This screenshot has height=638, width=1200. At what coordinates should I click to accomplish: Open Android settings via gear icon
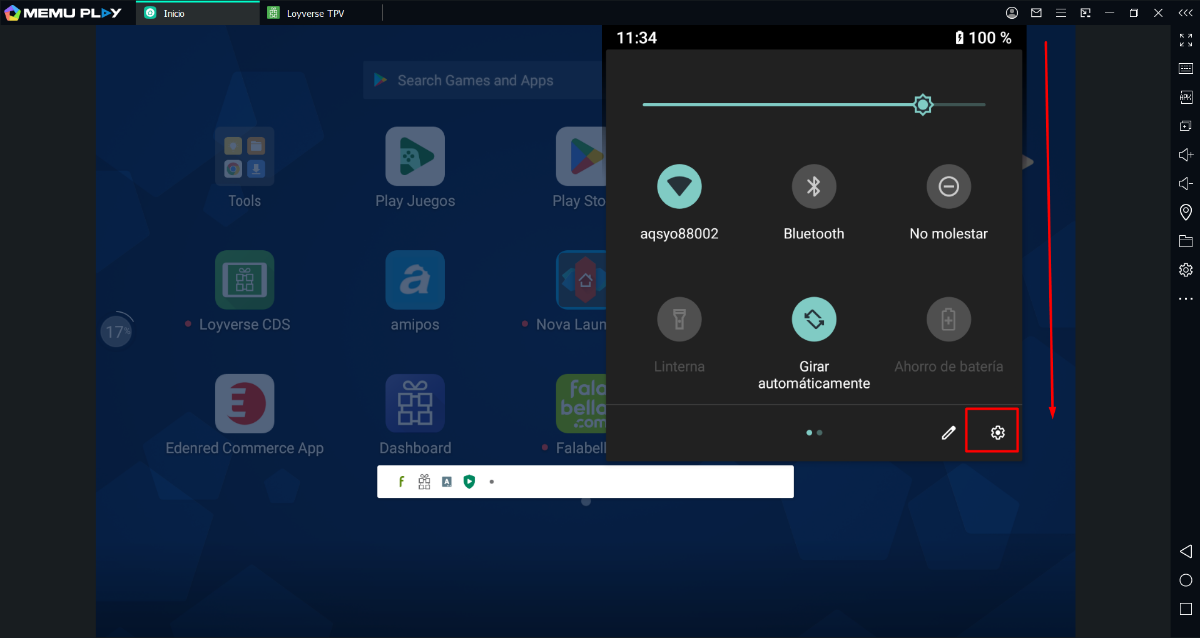997,432
